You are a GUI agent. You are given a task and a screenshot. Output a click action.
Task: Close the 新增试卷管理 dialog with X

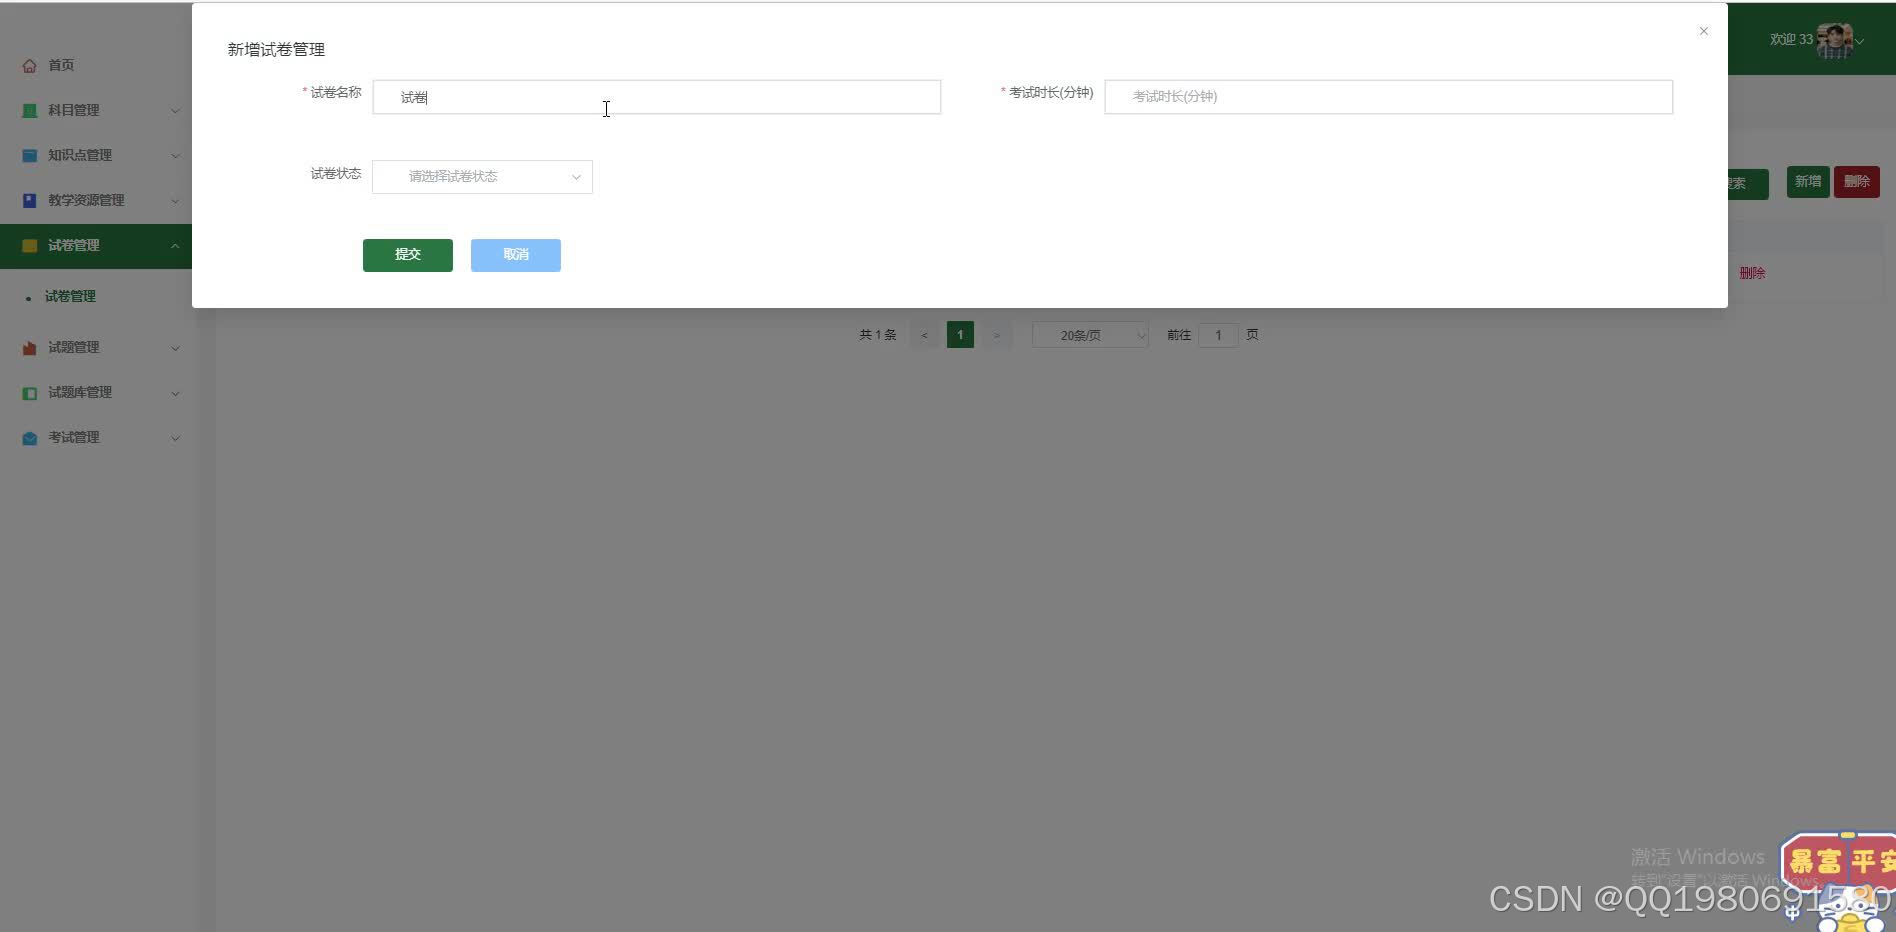1704,31
